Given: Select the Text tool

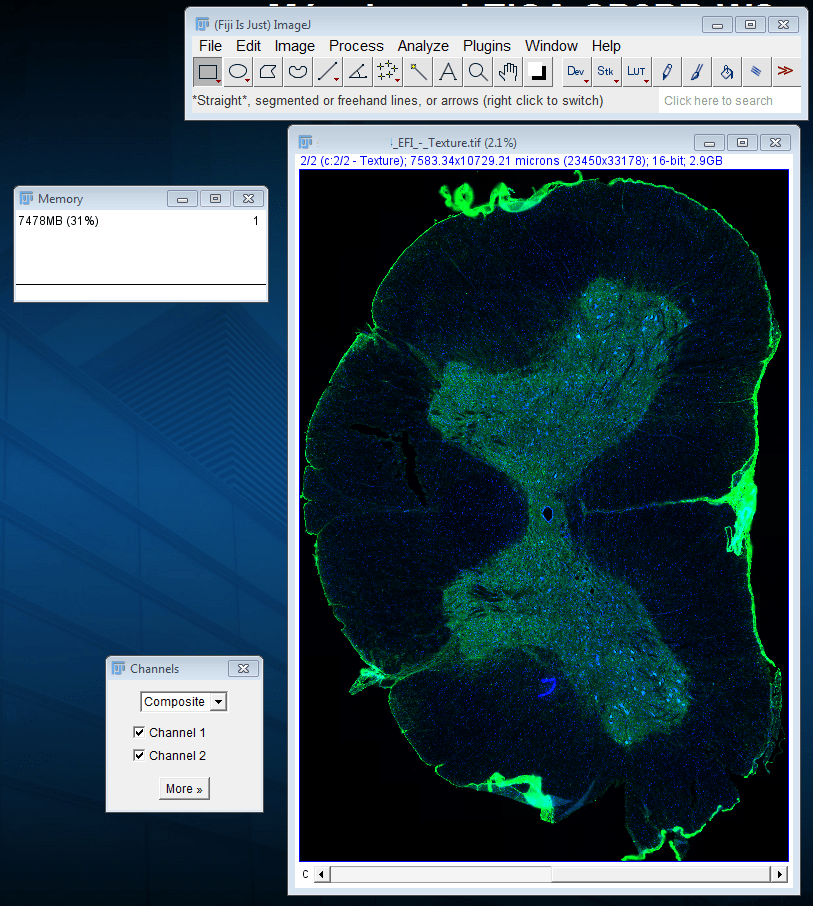Looking at the screenshot, I should pos(448,72).
